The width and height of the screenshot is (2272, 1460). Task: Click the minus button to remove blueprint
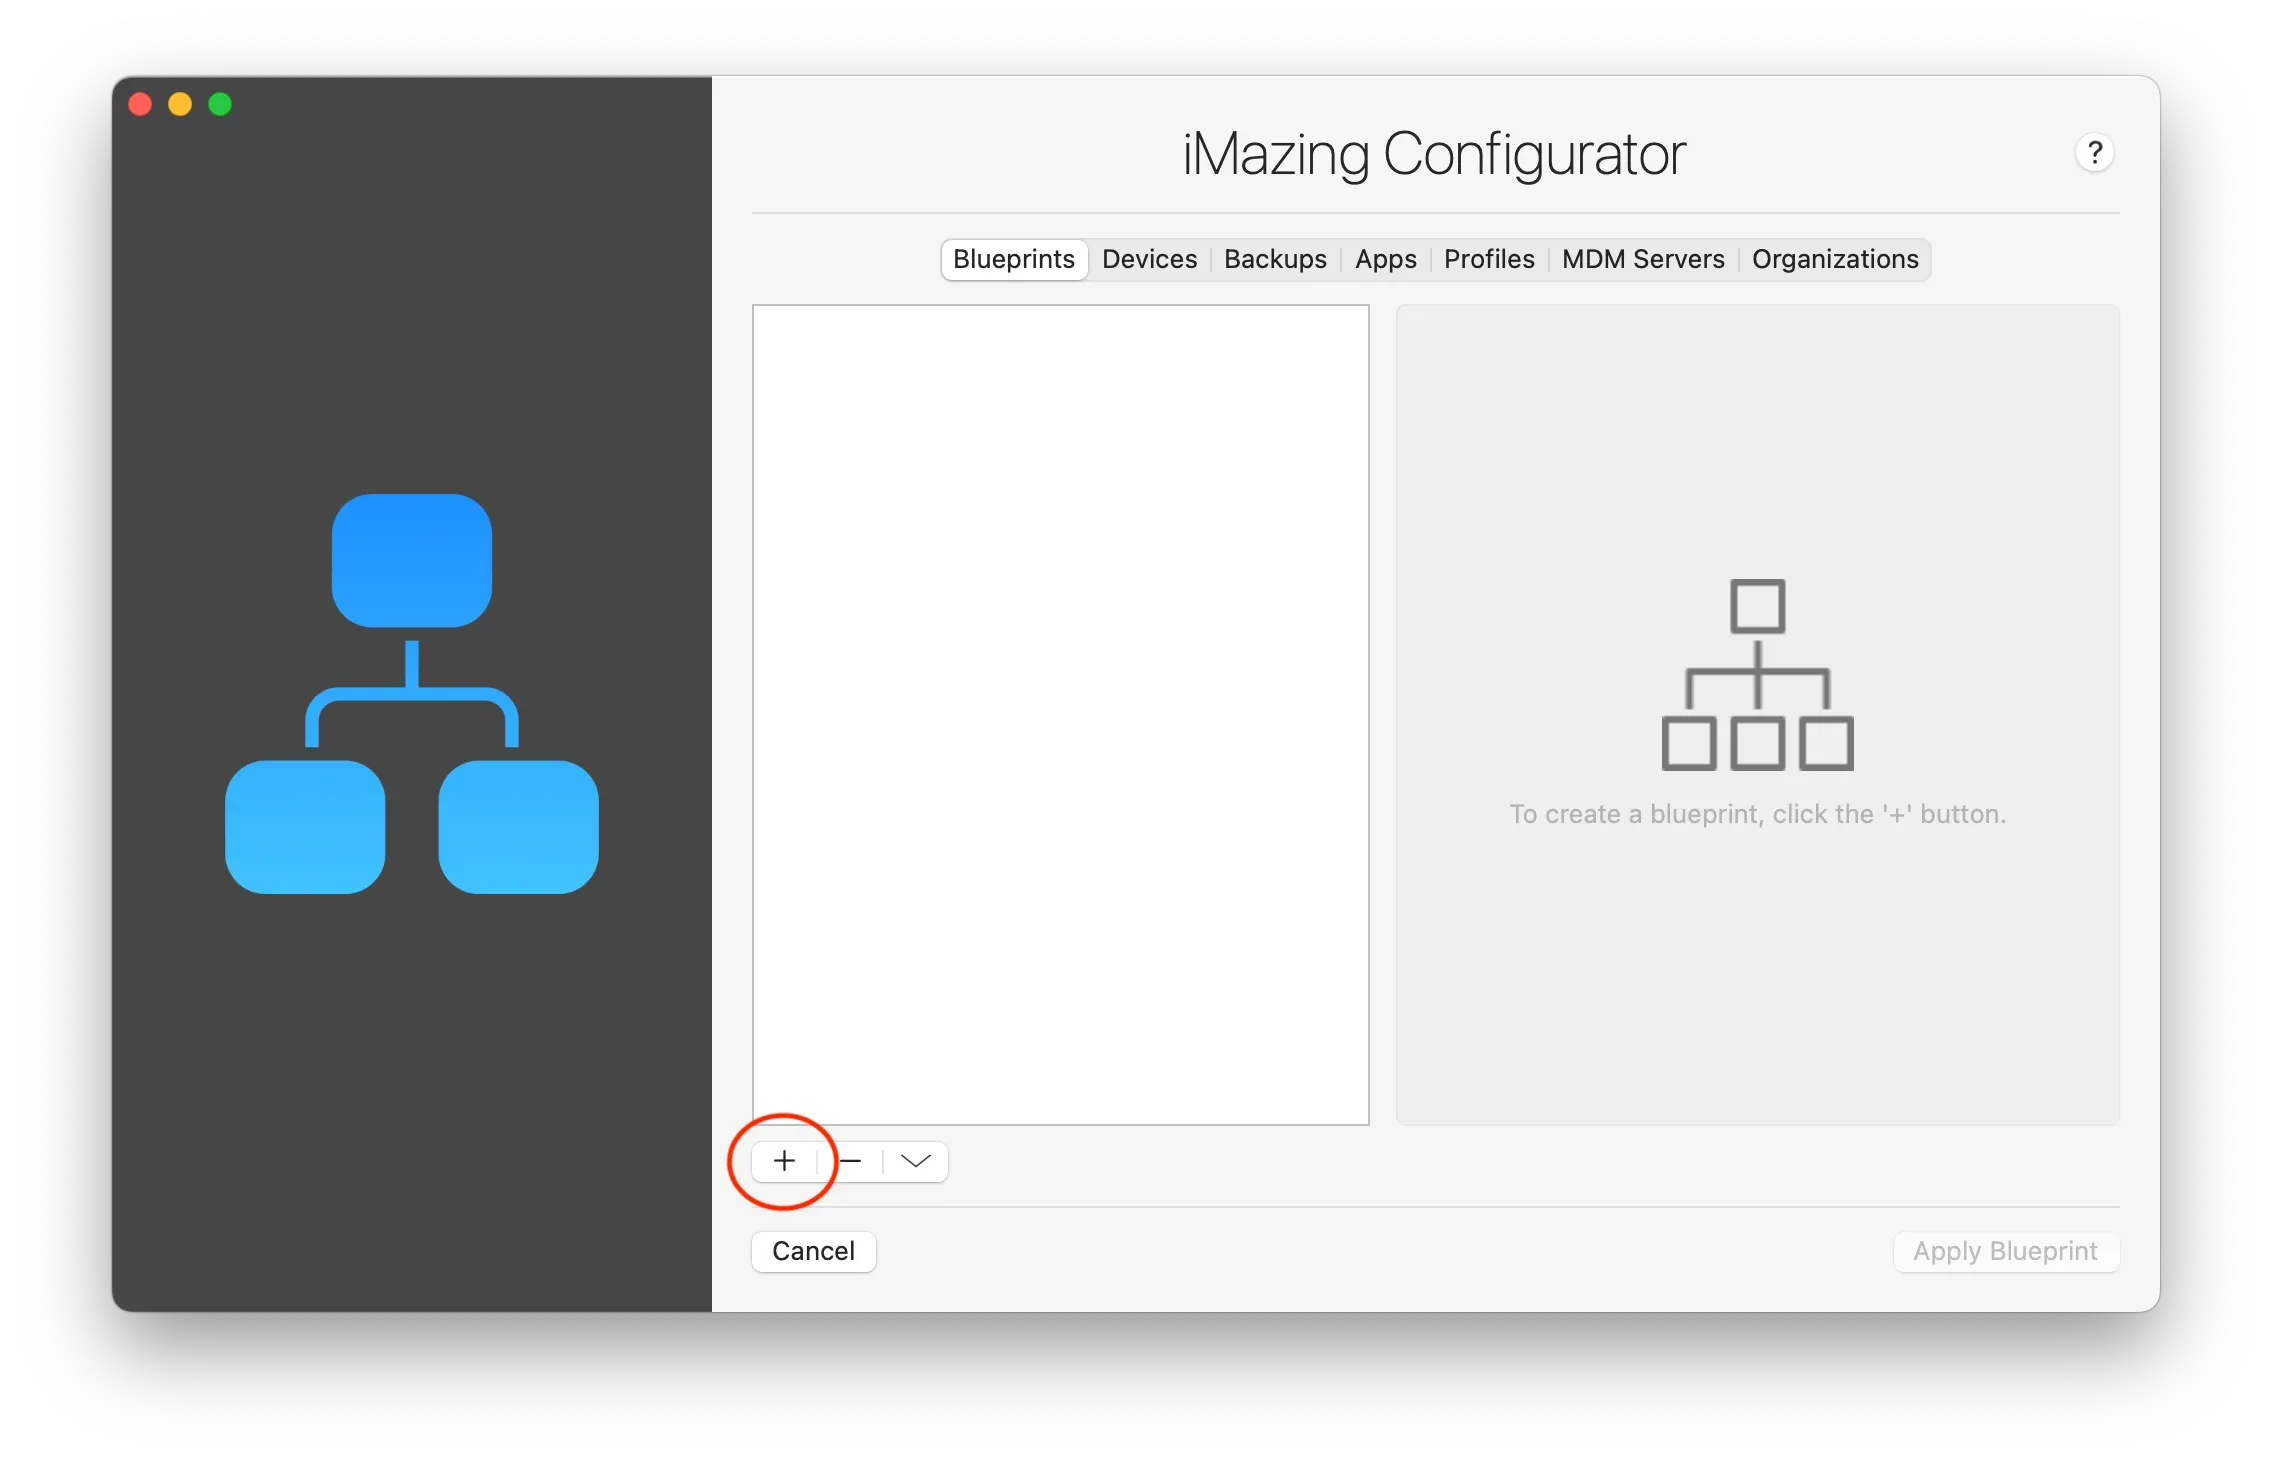pyautogui.click(x=851, y=1161)
